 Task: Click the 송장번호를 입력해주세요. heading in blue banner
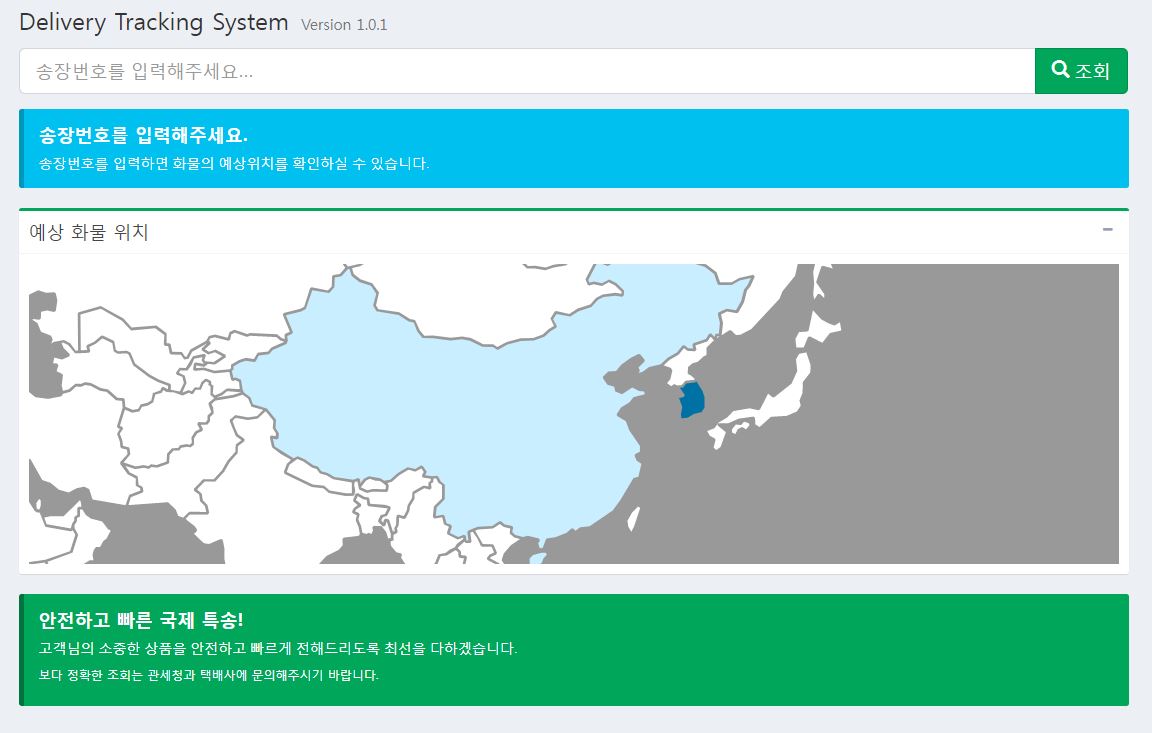143,135
